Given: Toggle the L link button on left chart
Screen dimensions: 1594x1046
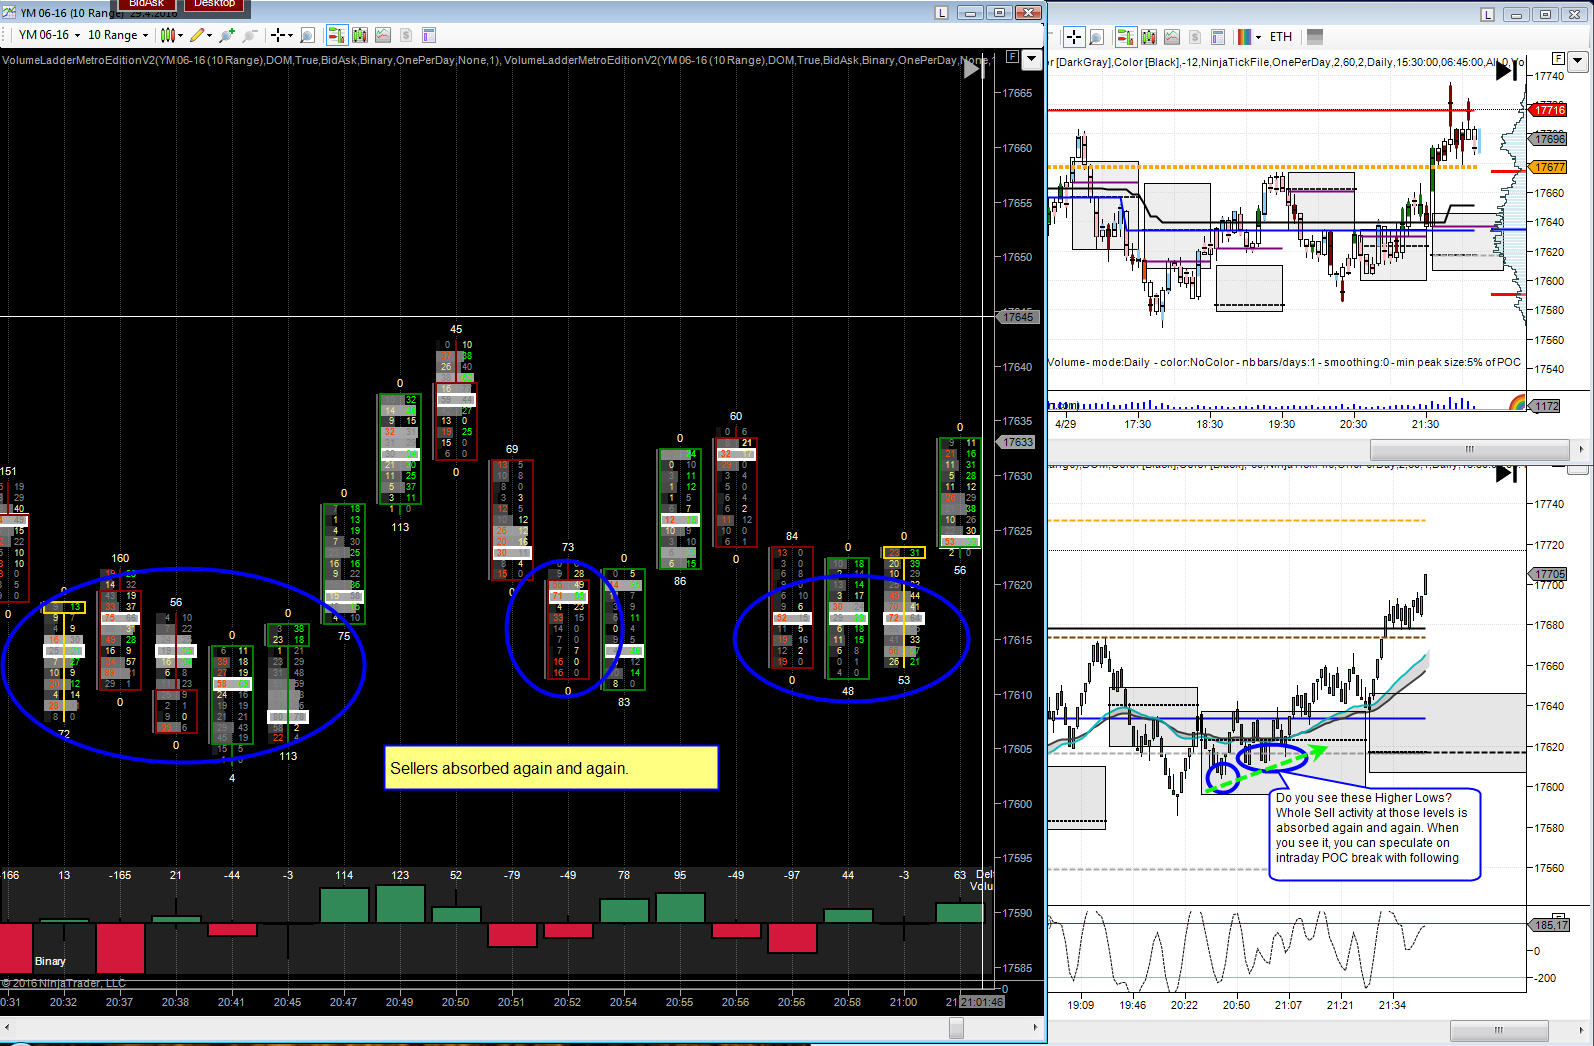Looking at the screenshot, I should tap(941, 13).
